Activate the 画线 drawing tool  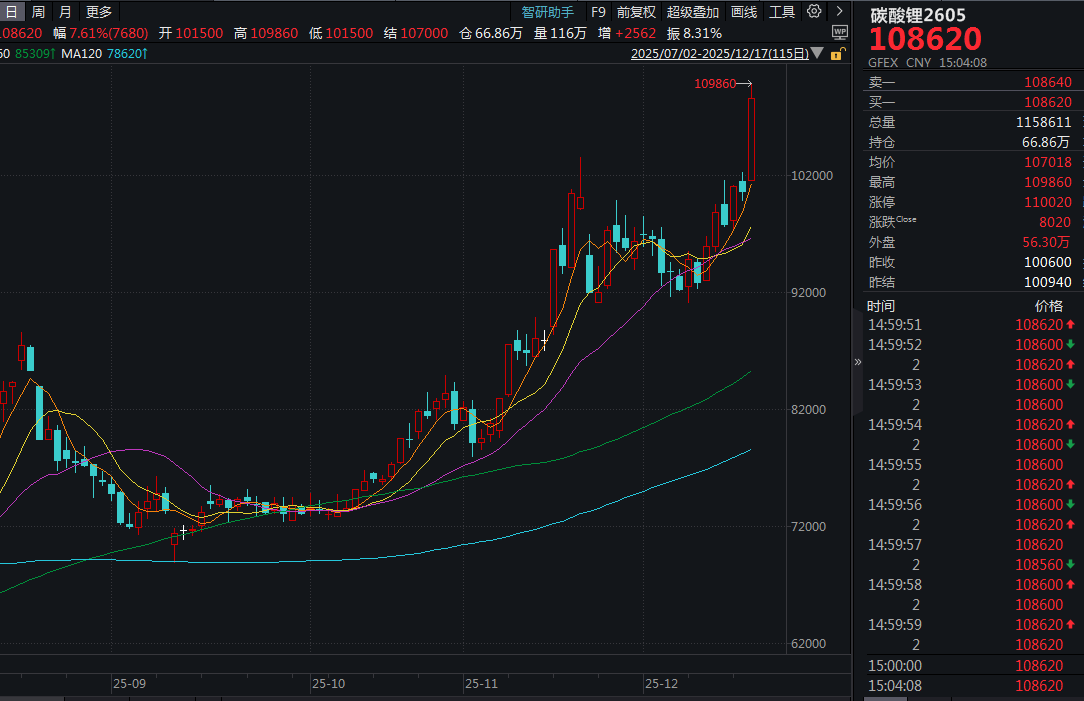(744, 12)
